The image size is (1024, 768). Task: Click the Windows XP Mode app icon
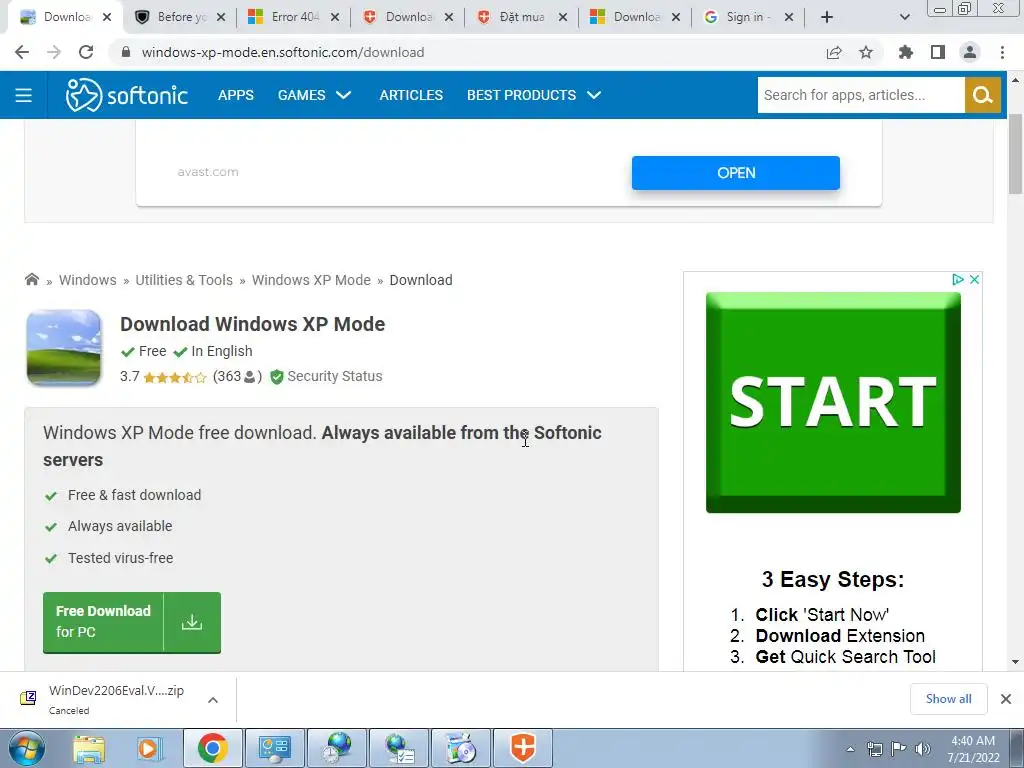click(x=63, y=347)
